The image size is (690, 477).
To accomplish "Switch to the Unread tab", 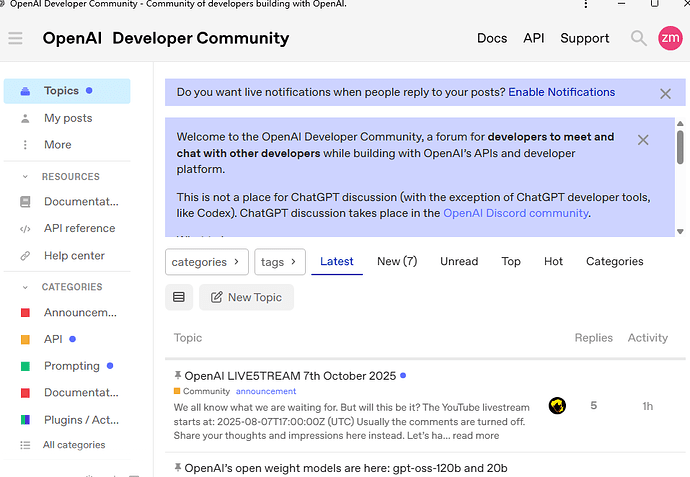I will point(459,261).
